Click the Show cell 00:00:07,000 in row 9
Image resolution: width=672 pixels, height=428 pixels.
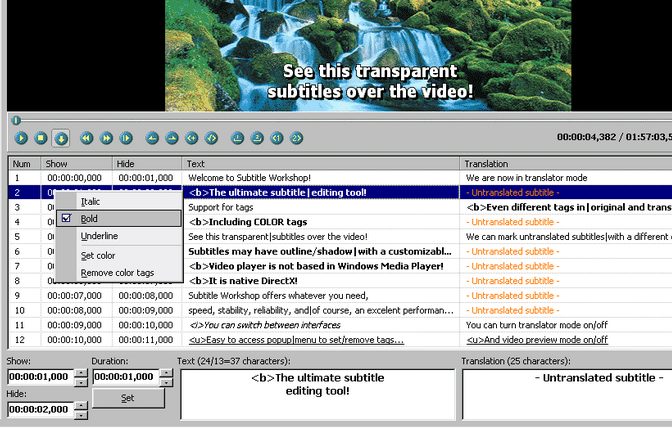(75, 296)
